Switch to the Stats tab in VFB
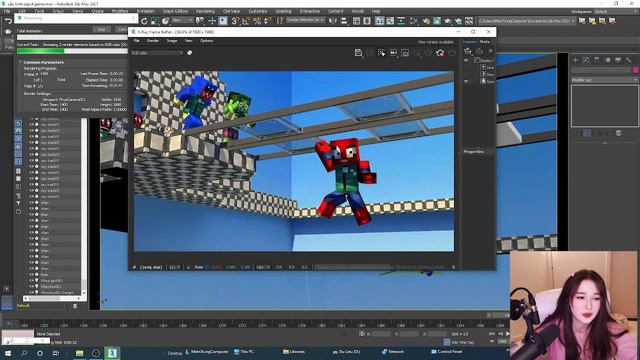The image size is (640, 360). (484, 42)
